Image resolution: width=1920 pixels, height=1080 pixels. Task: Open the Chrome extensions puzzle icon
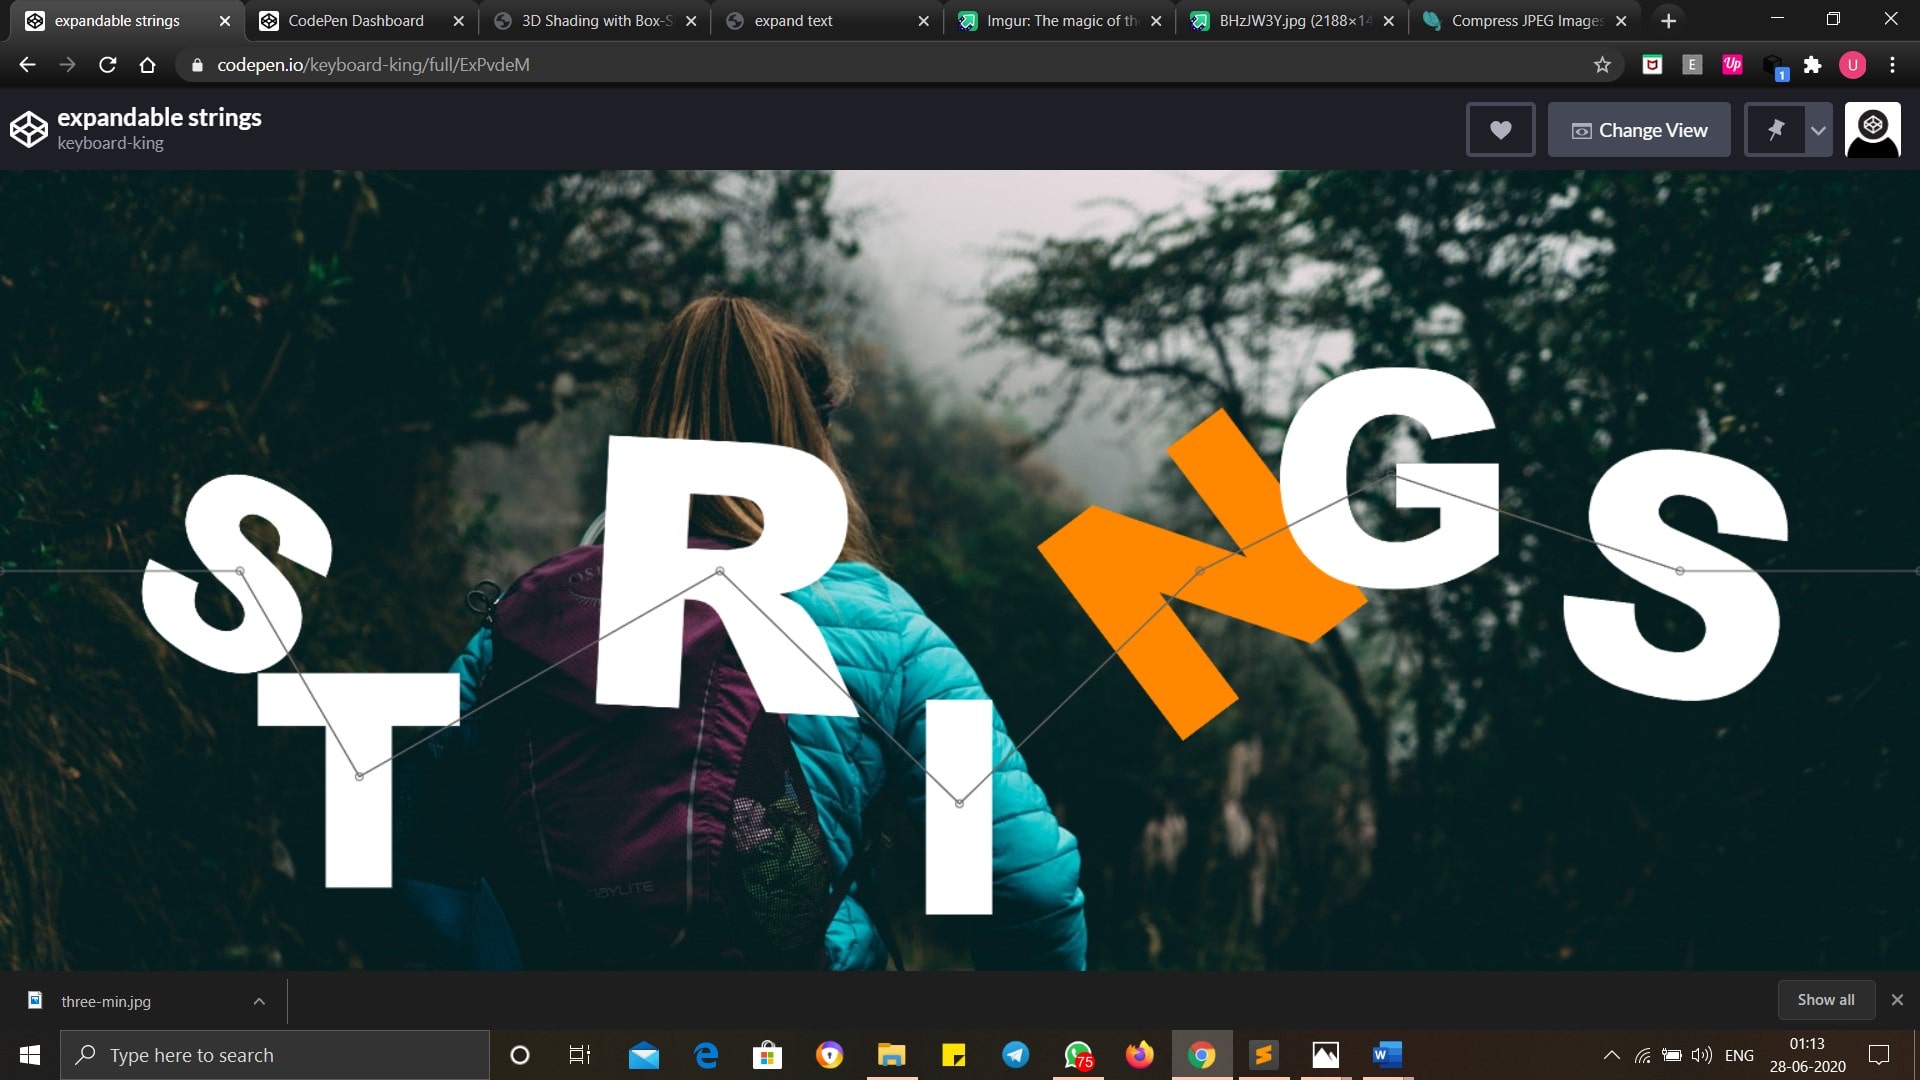[1812, 65]
